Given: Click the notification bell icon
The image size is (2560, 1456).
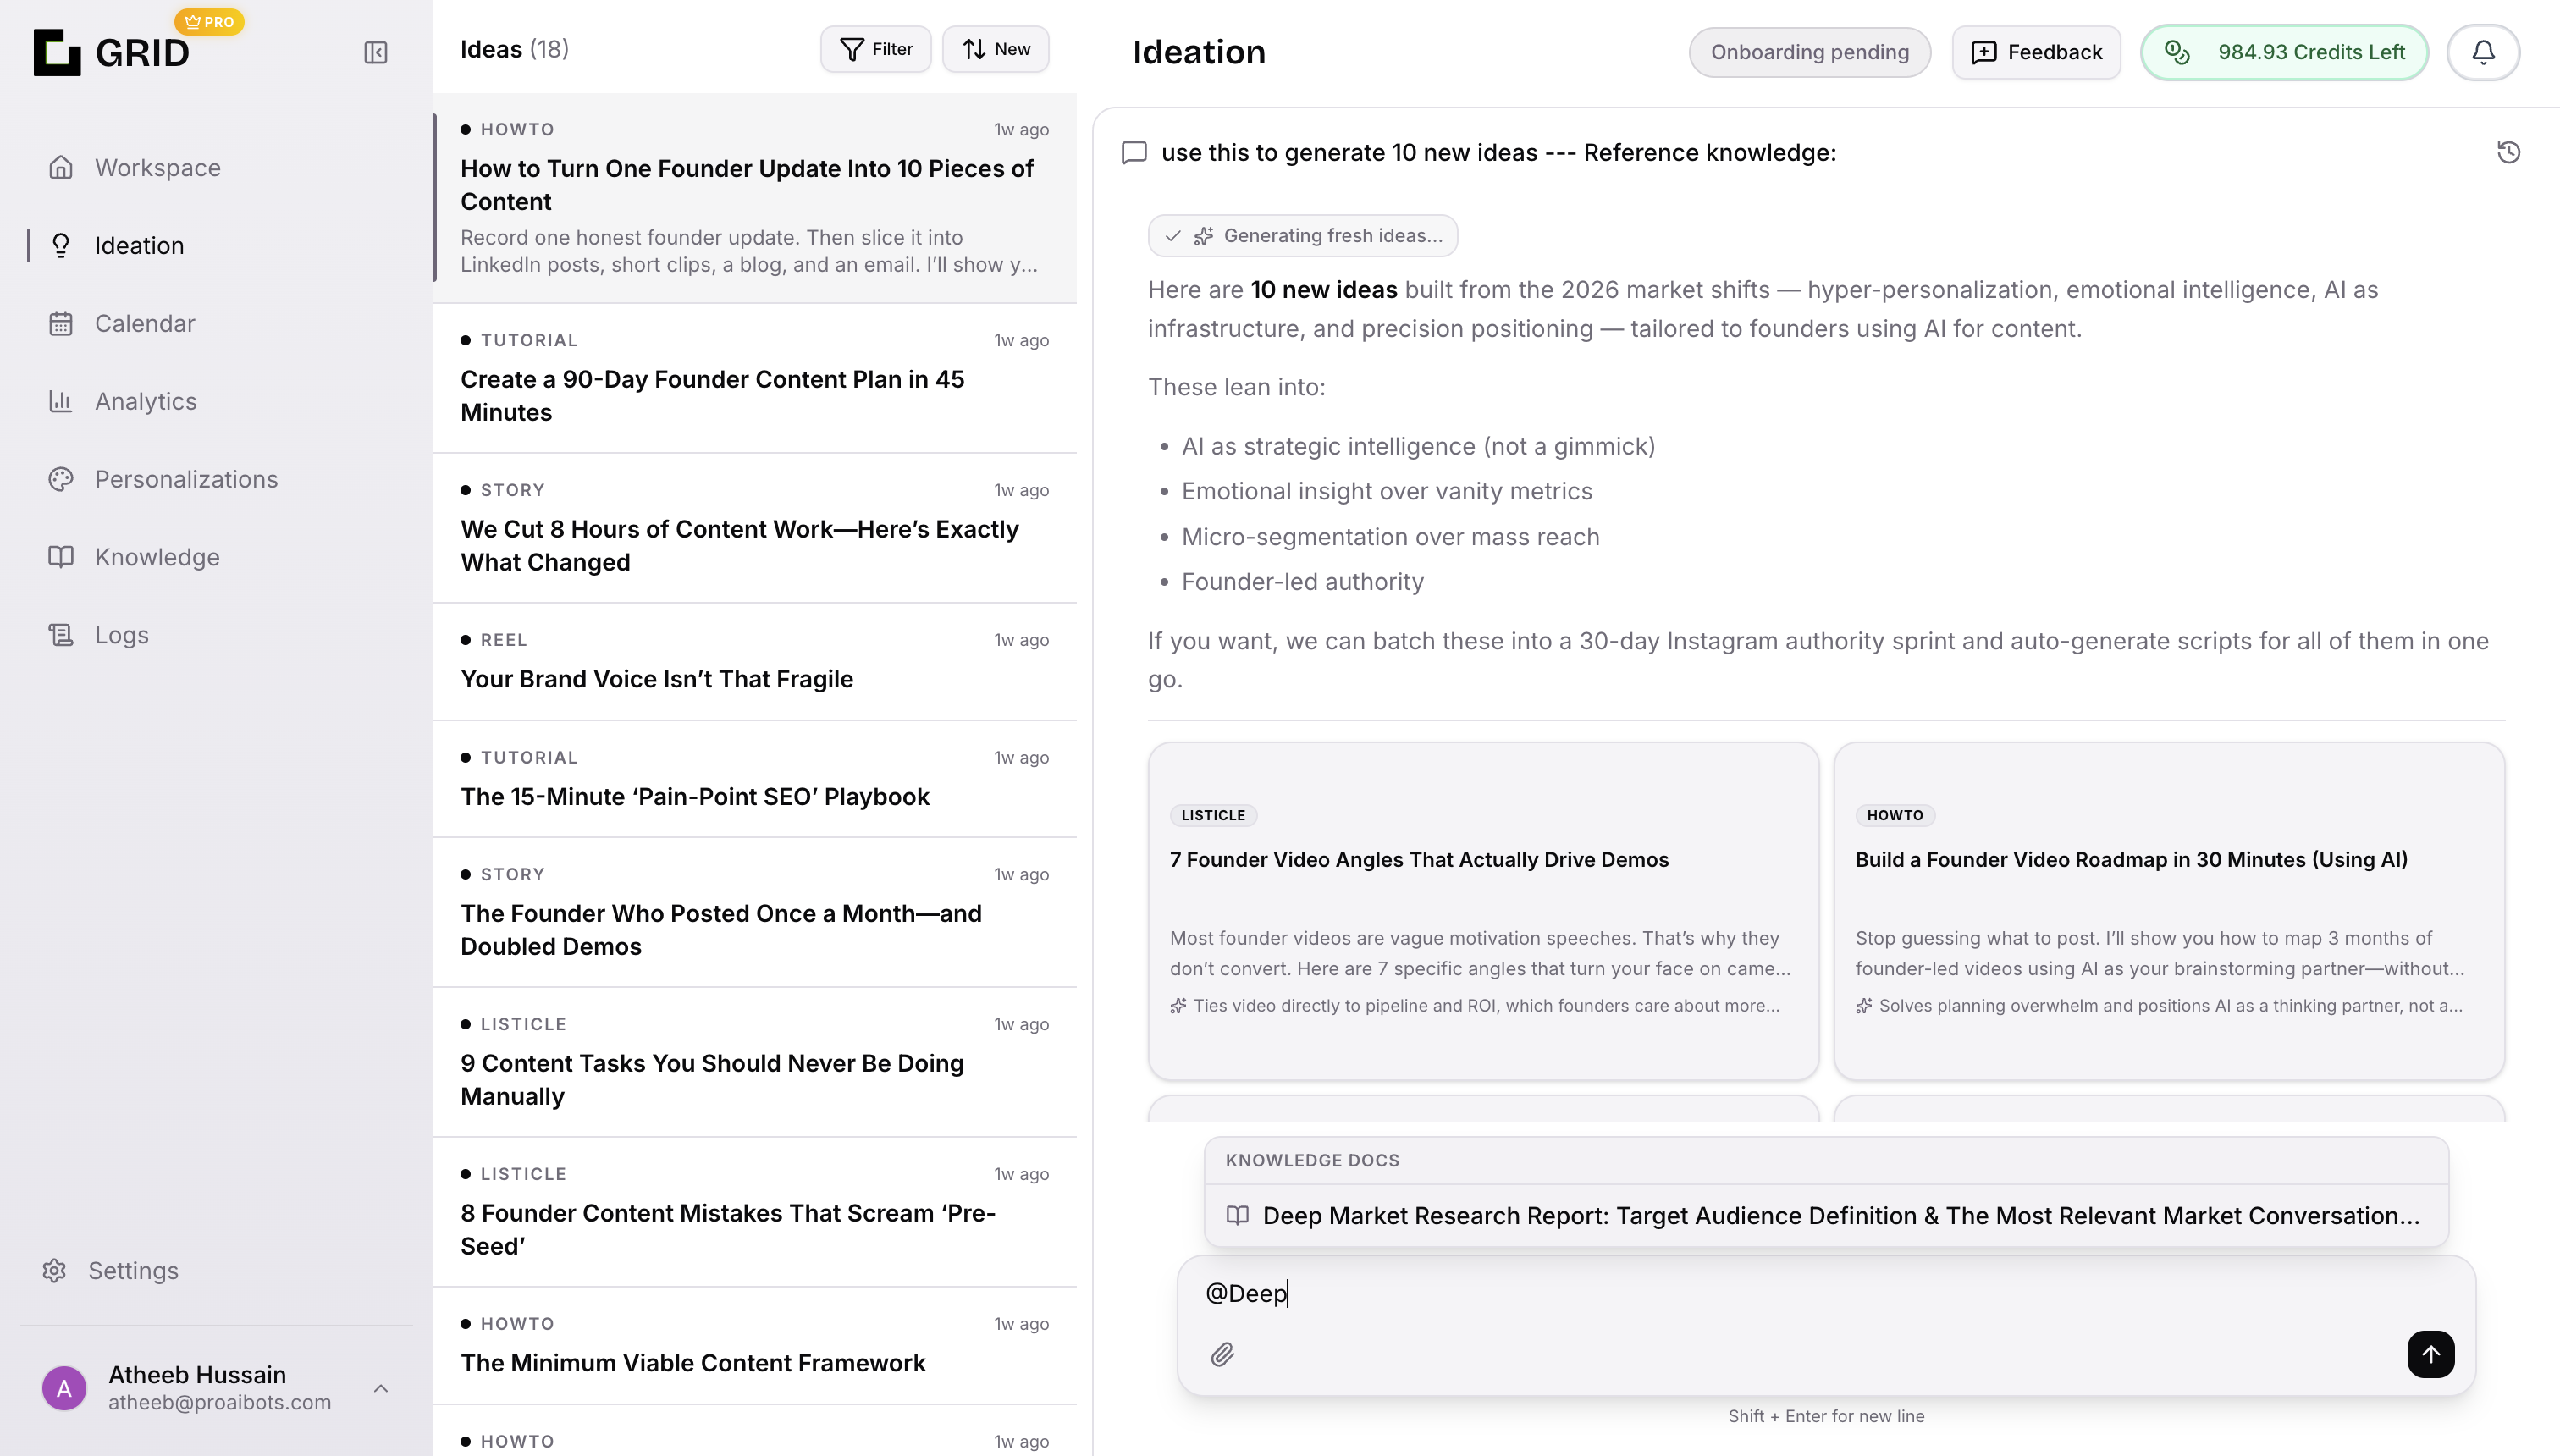Looking at the screenshot, I should [x=2483, y=52].
